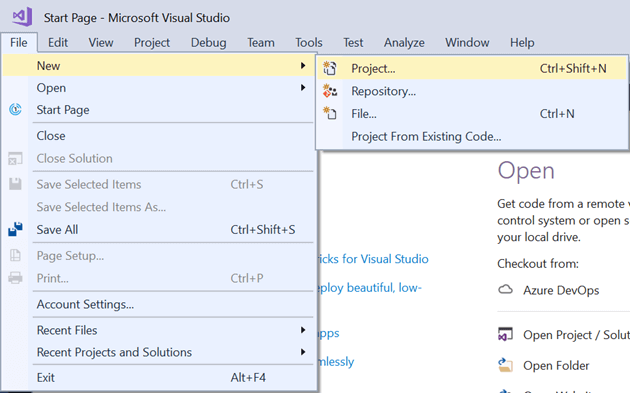Select Recent Files menu entry
630x393 pixels.
click(x=158, y=330)
